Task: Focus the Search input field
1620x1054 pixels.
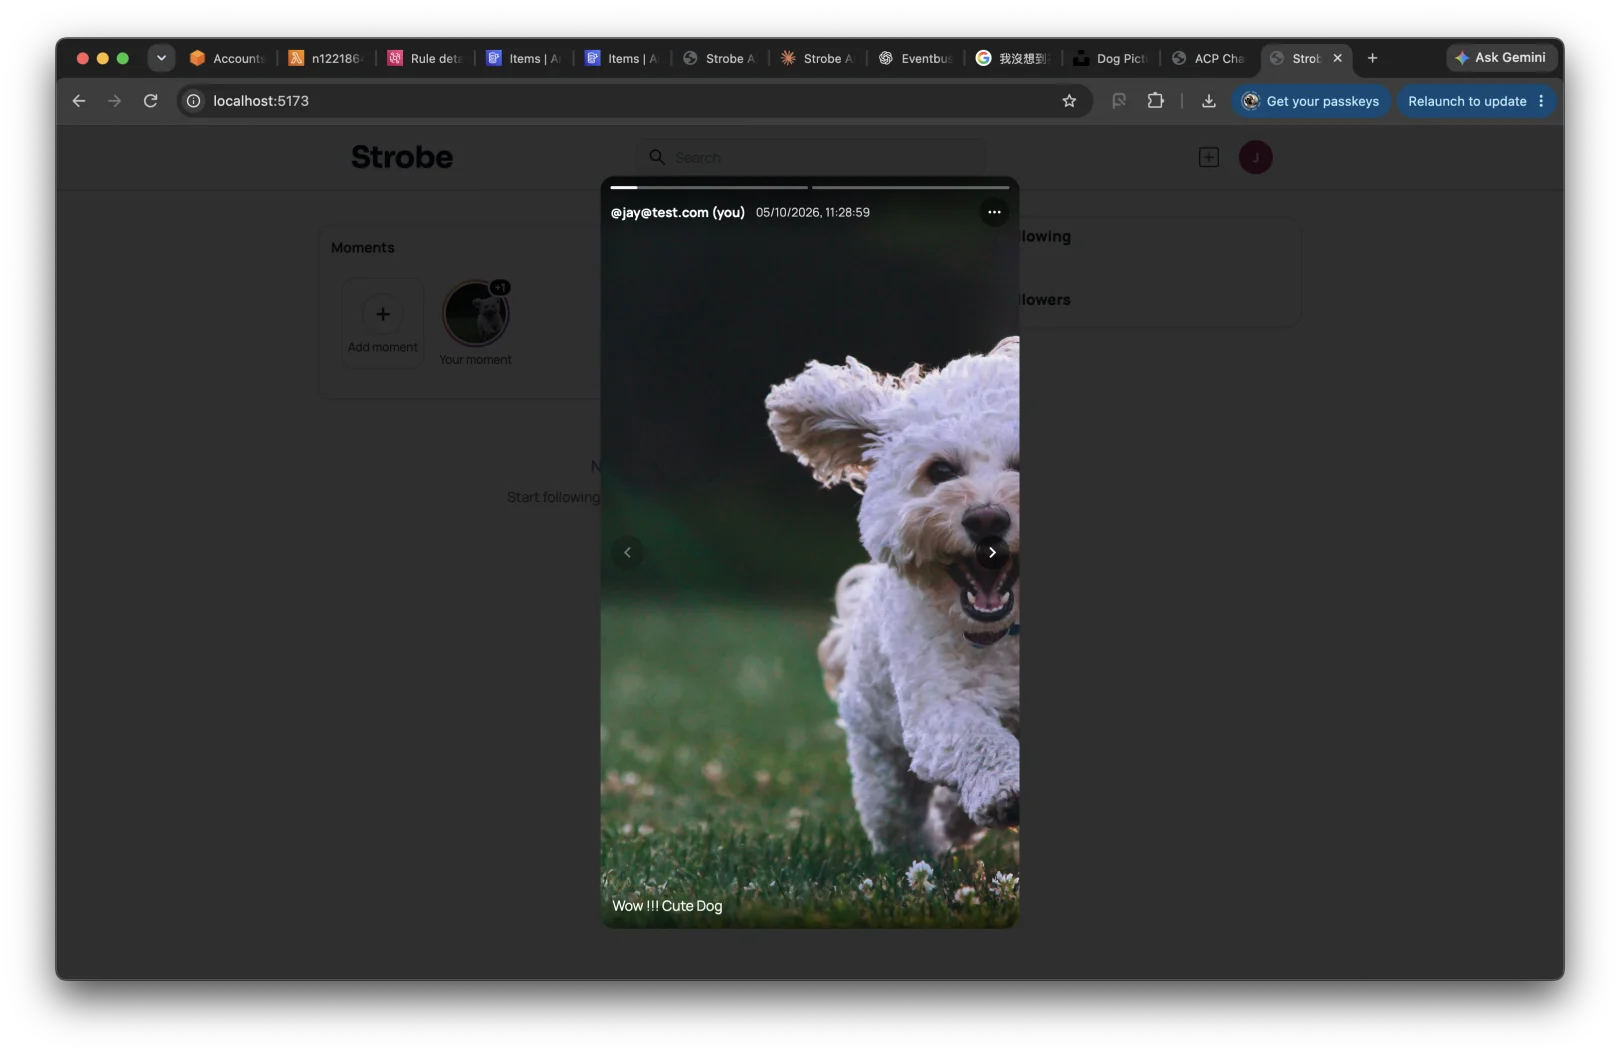Action: [810, 157]
